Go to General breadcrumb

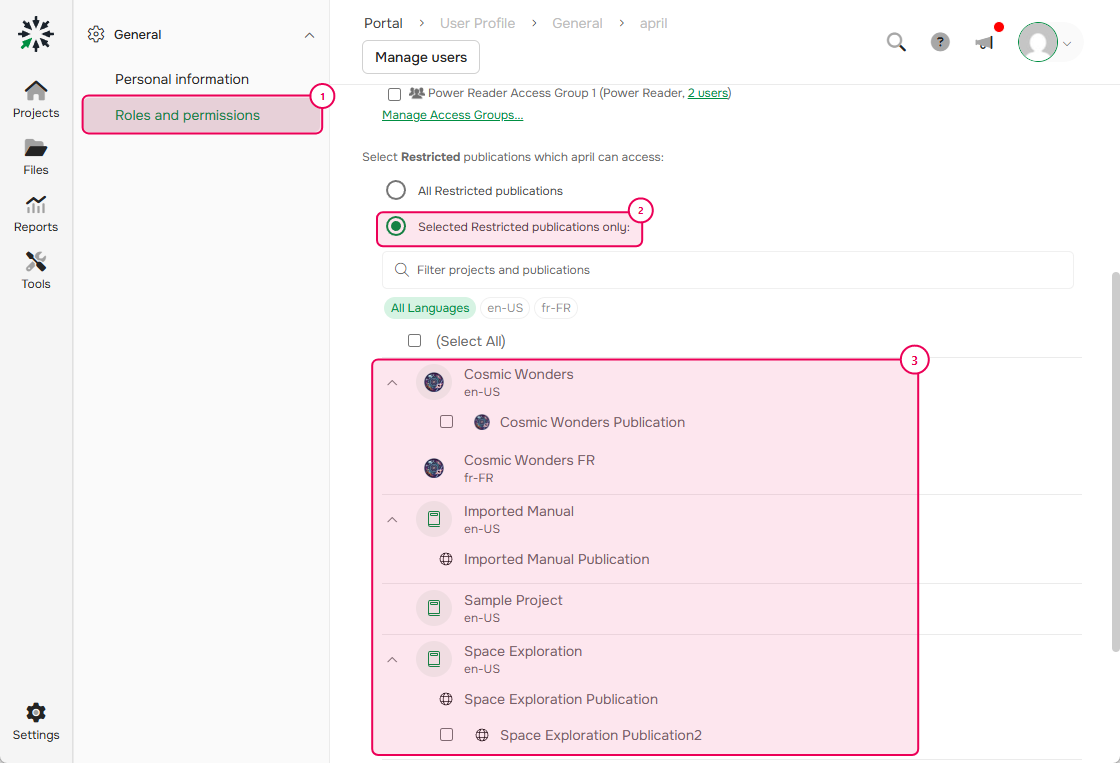click(x=577, y=23)
